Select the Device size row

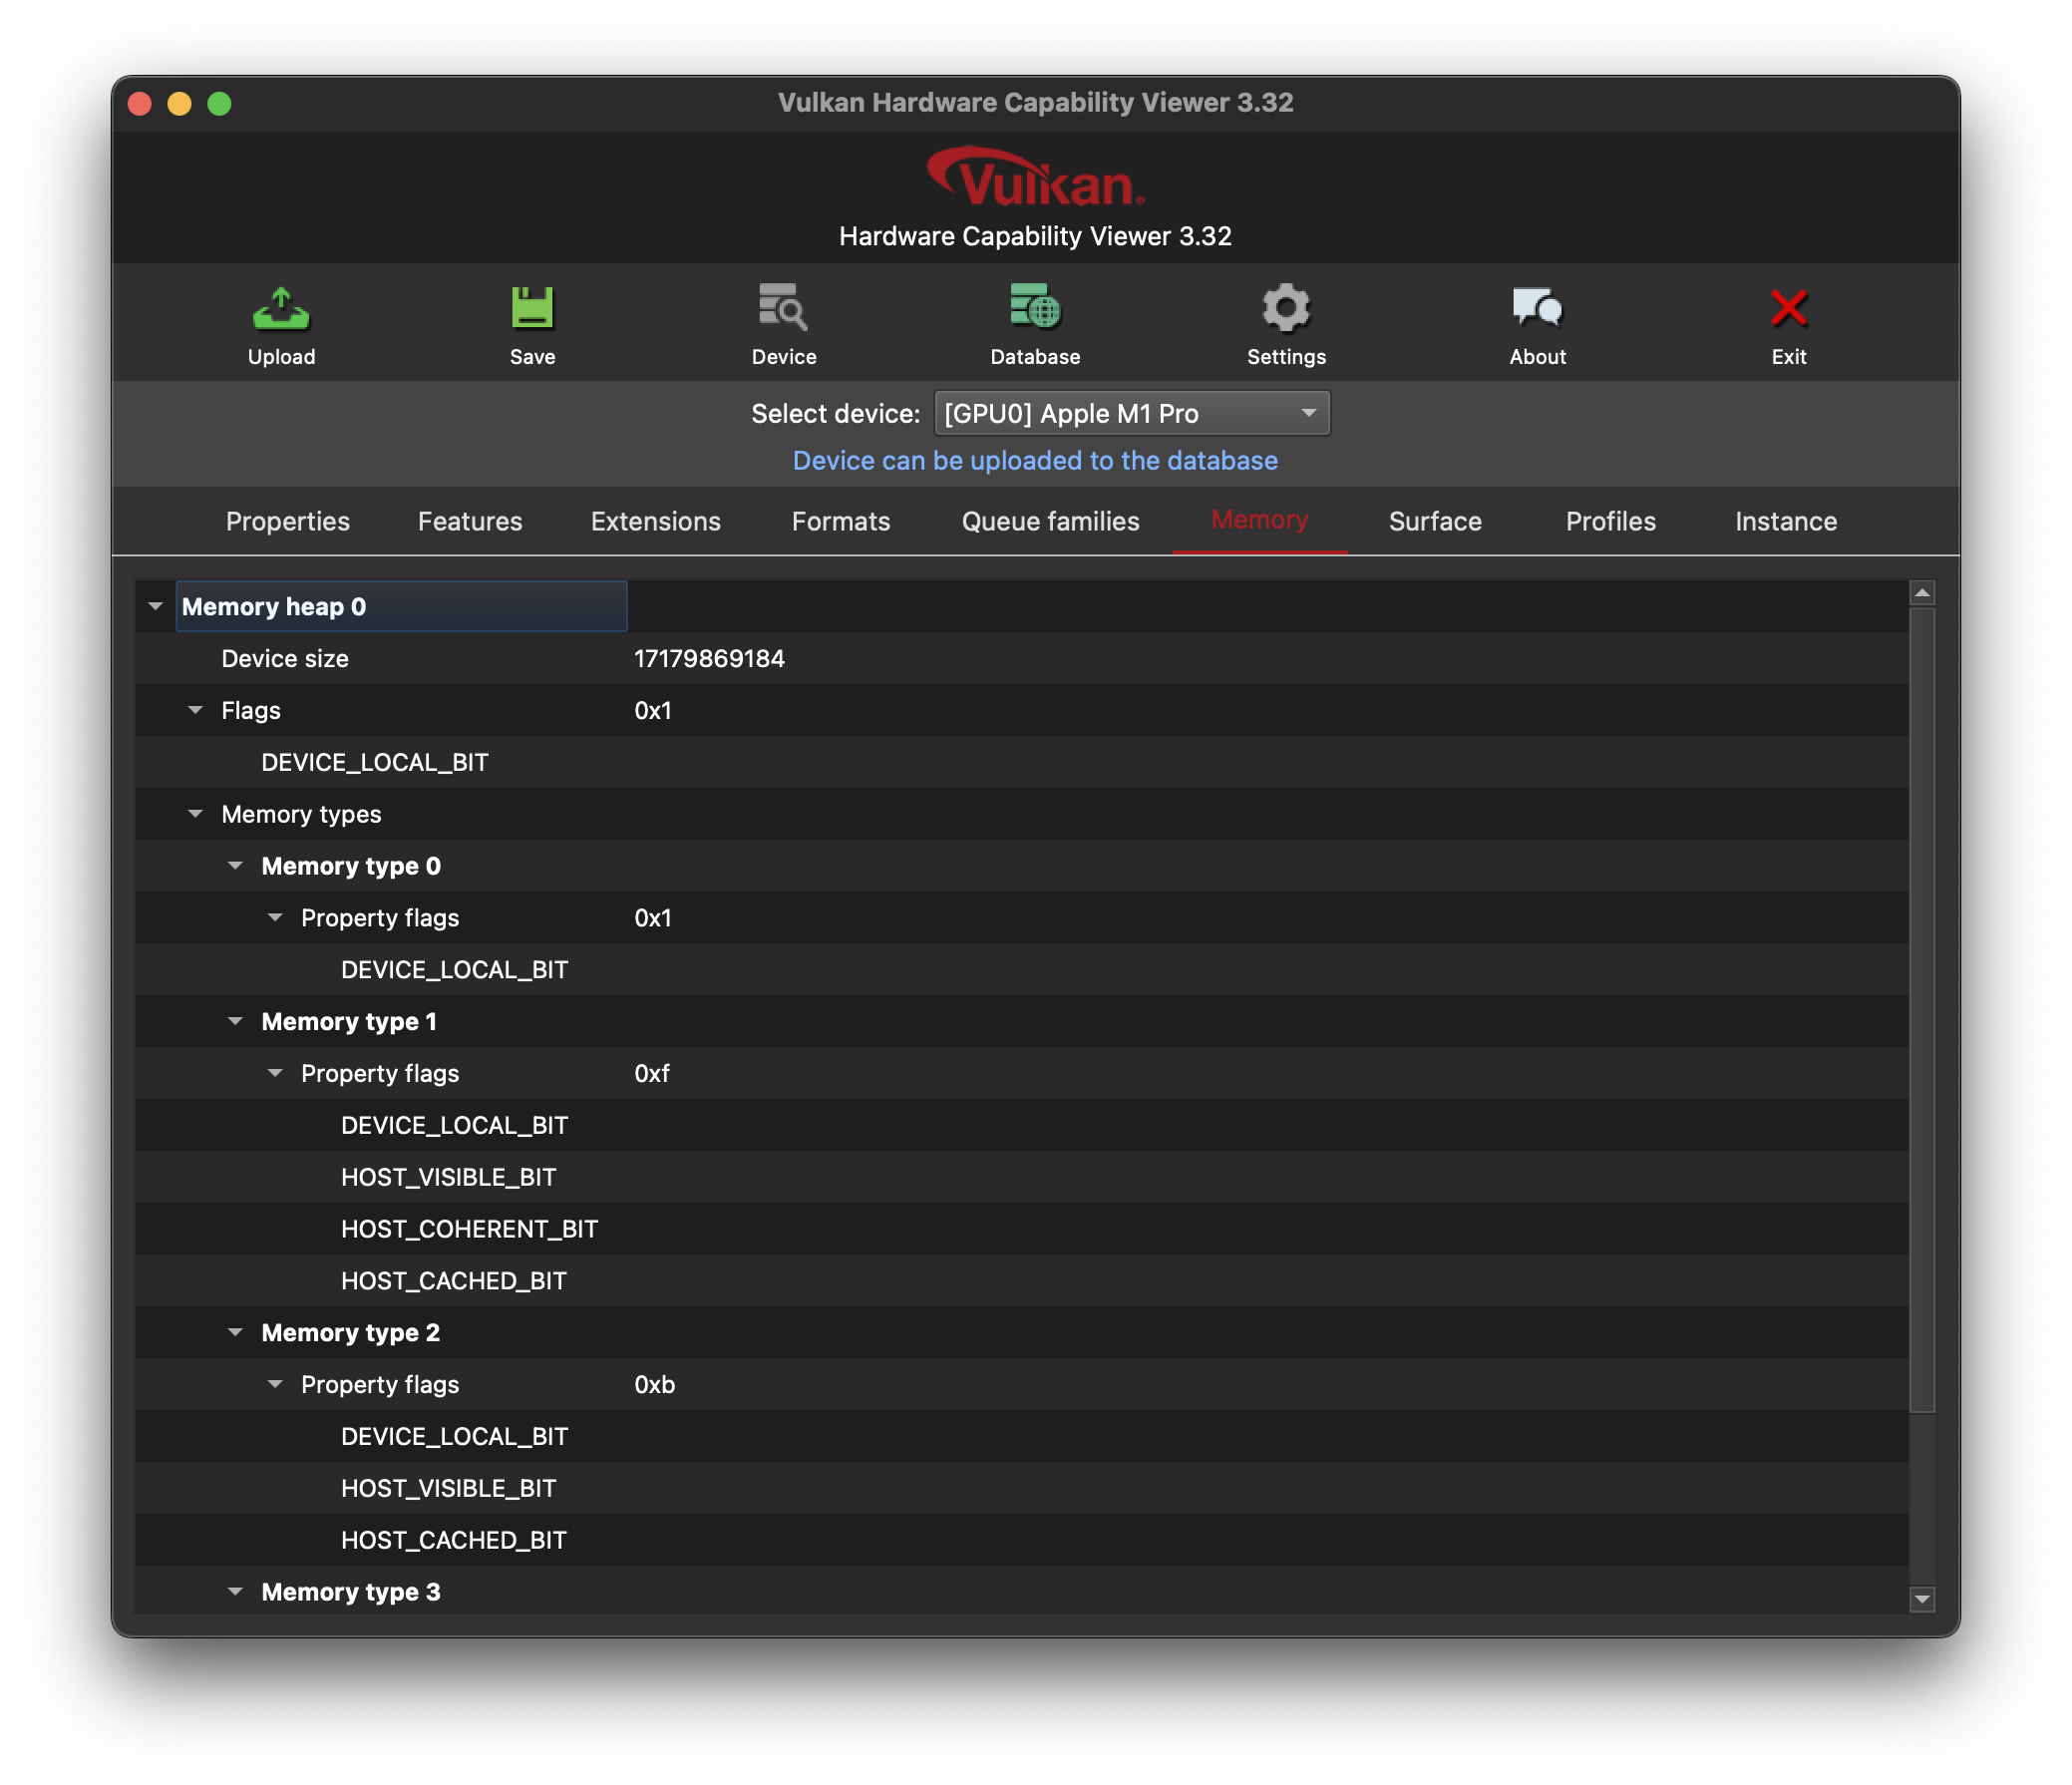click(x=1022, y=658)
